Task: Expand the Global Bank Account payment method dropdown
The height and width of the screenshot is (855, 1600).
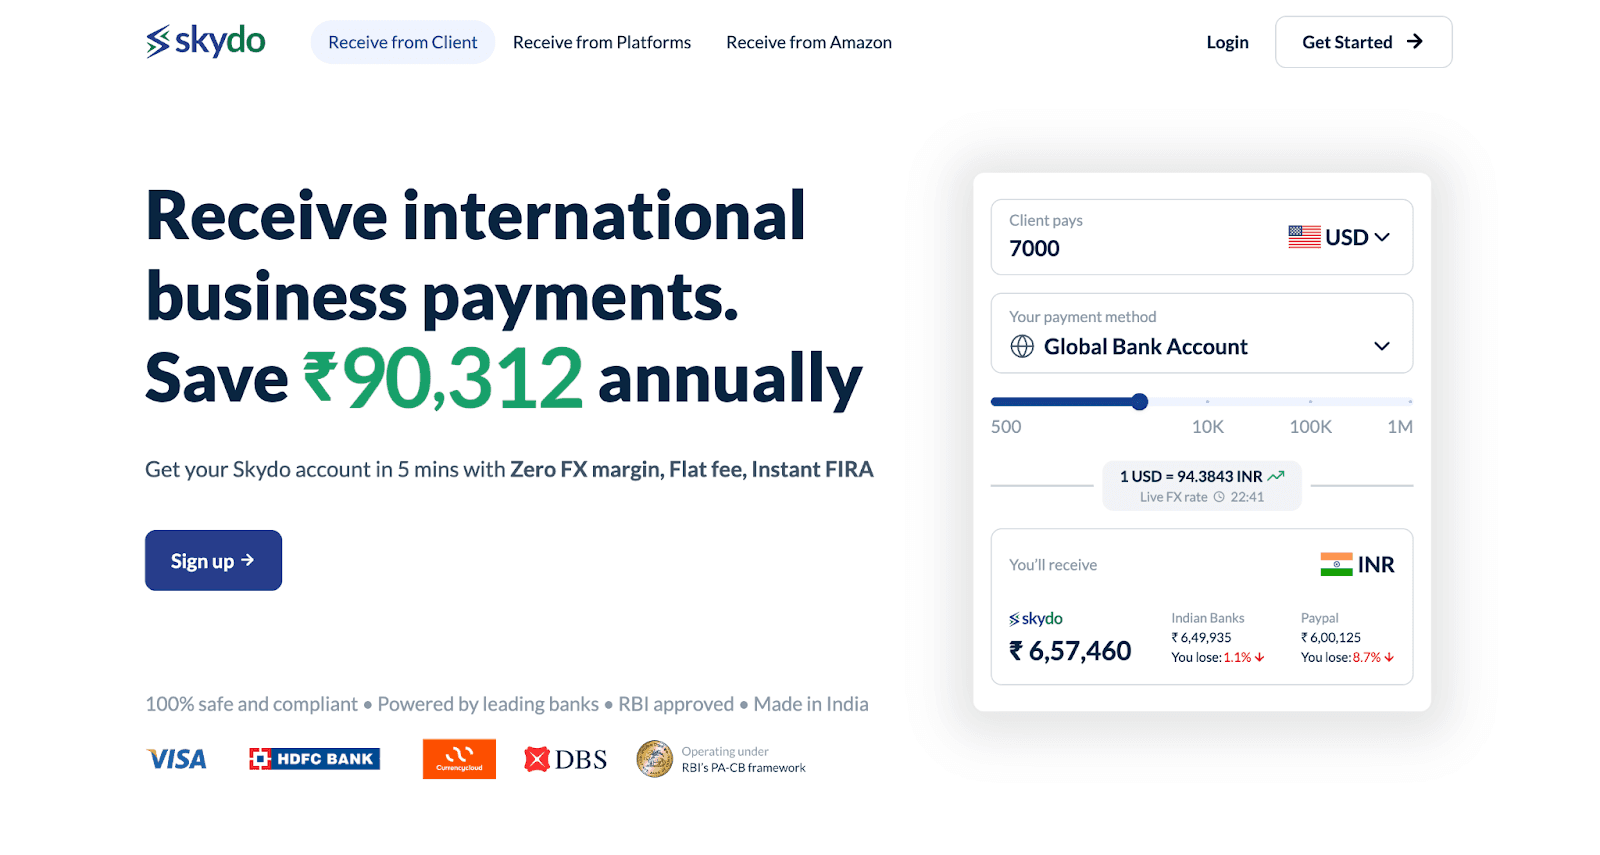Action: pos(1201,334)
